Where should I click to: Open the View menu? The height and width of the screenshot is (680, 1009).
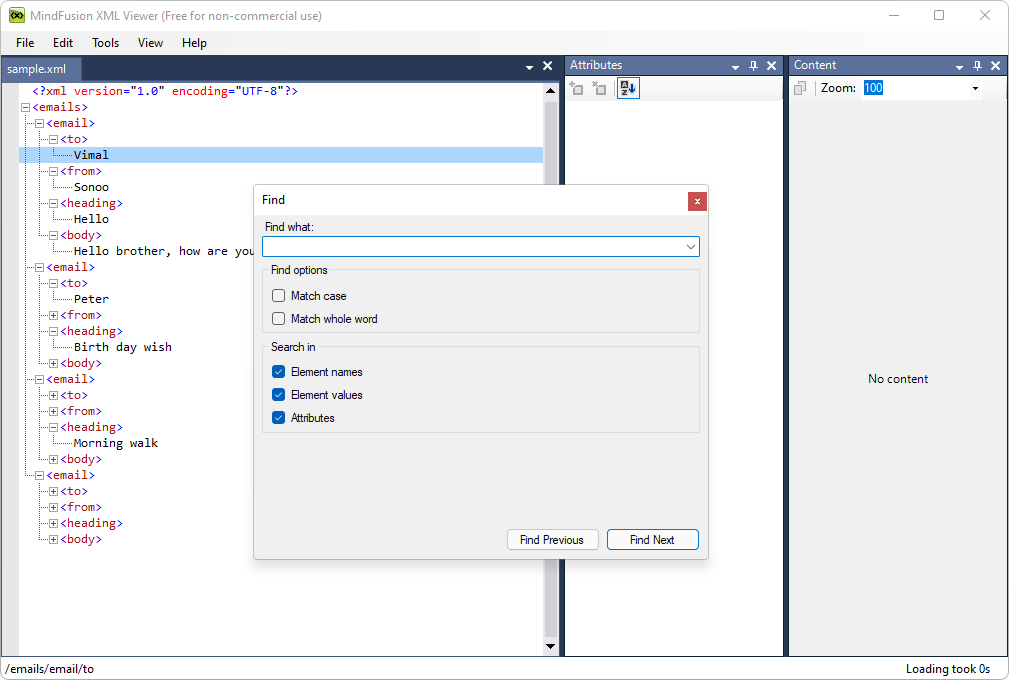point(150,43)
